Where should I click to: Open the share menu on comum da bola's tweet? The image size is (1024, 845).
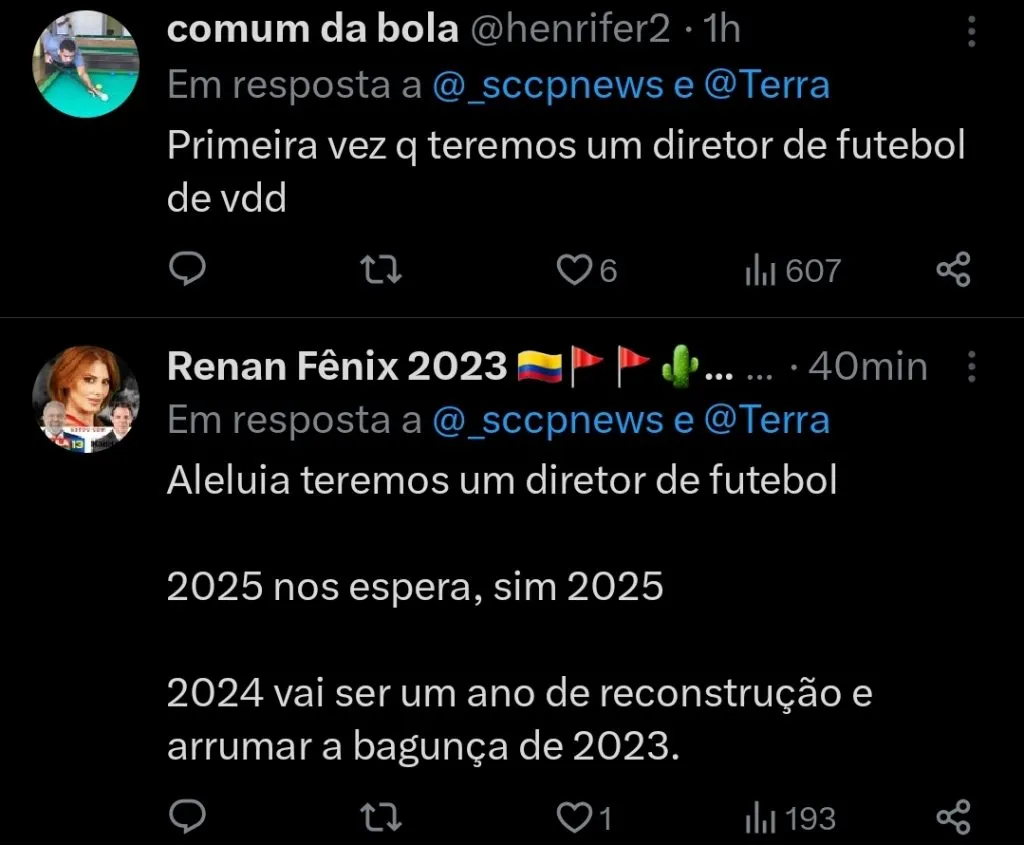(x=955, y=268)
